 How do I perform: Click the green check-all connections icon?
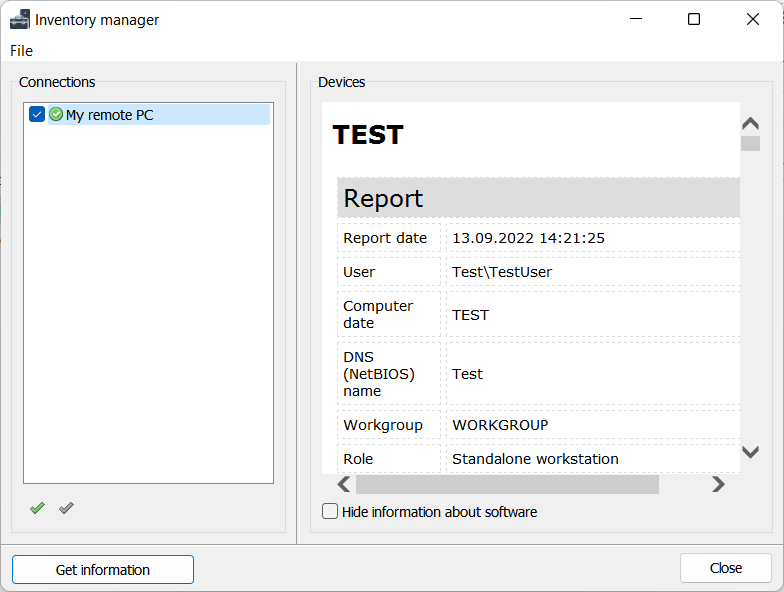(x=37, y=508)
